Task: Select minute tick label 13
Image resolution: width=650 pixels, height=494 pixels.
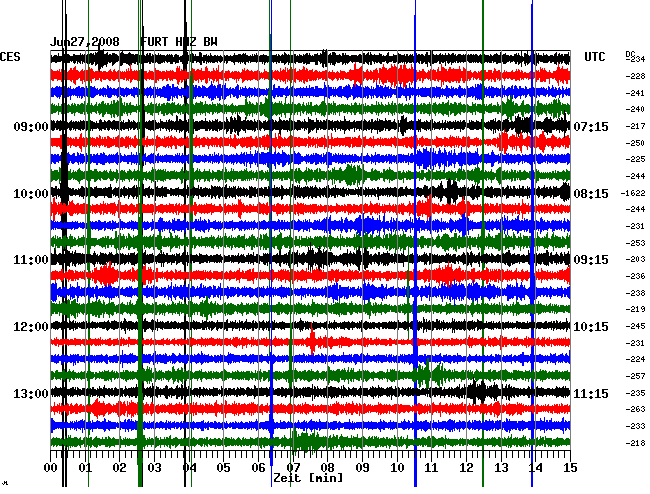Action: pos(501,468)
